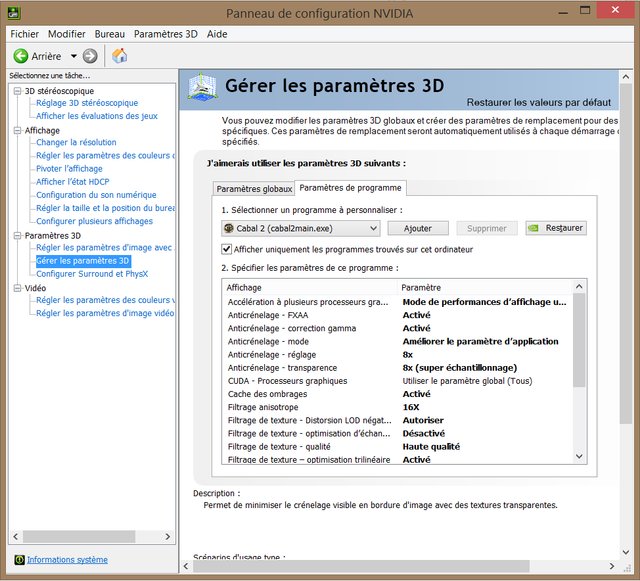The height and width of the screenshot is (581, 640).
Task: Click the Supprimer button
Action: [487, 228]
